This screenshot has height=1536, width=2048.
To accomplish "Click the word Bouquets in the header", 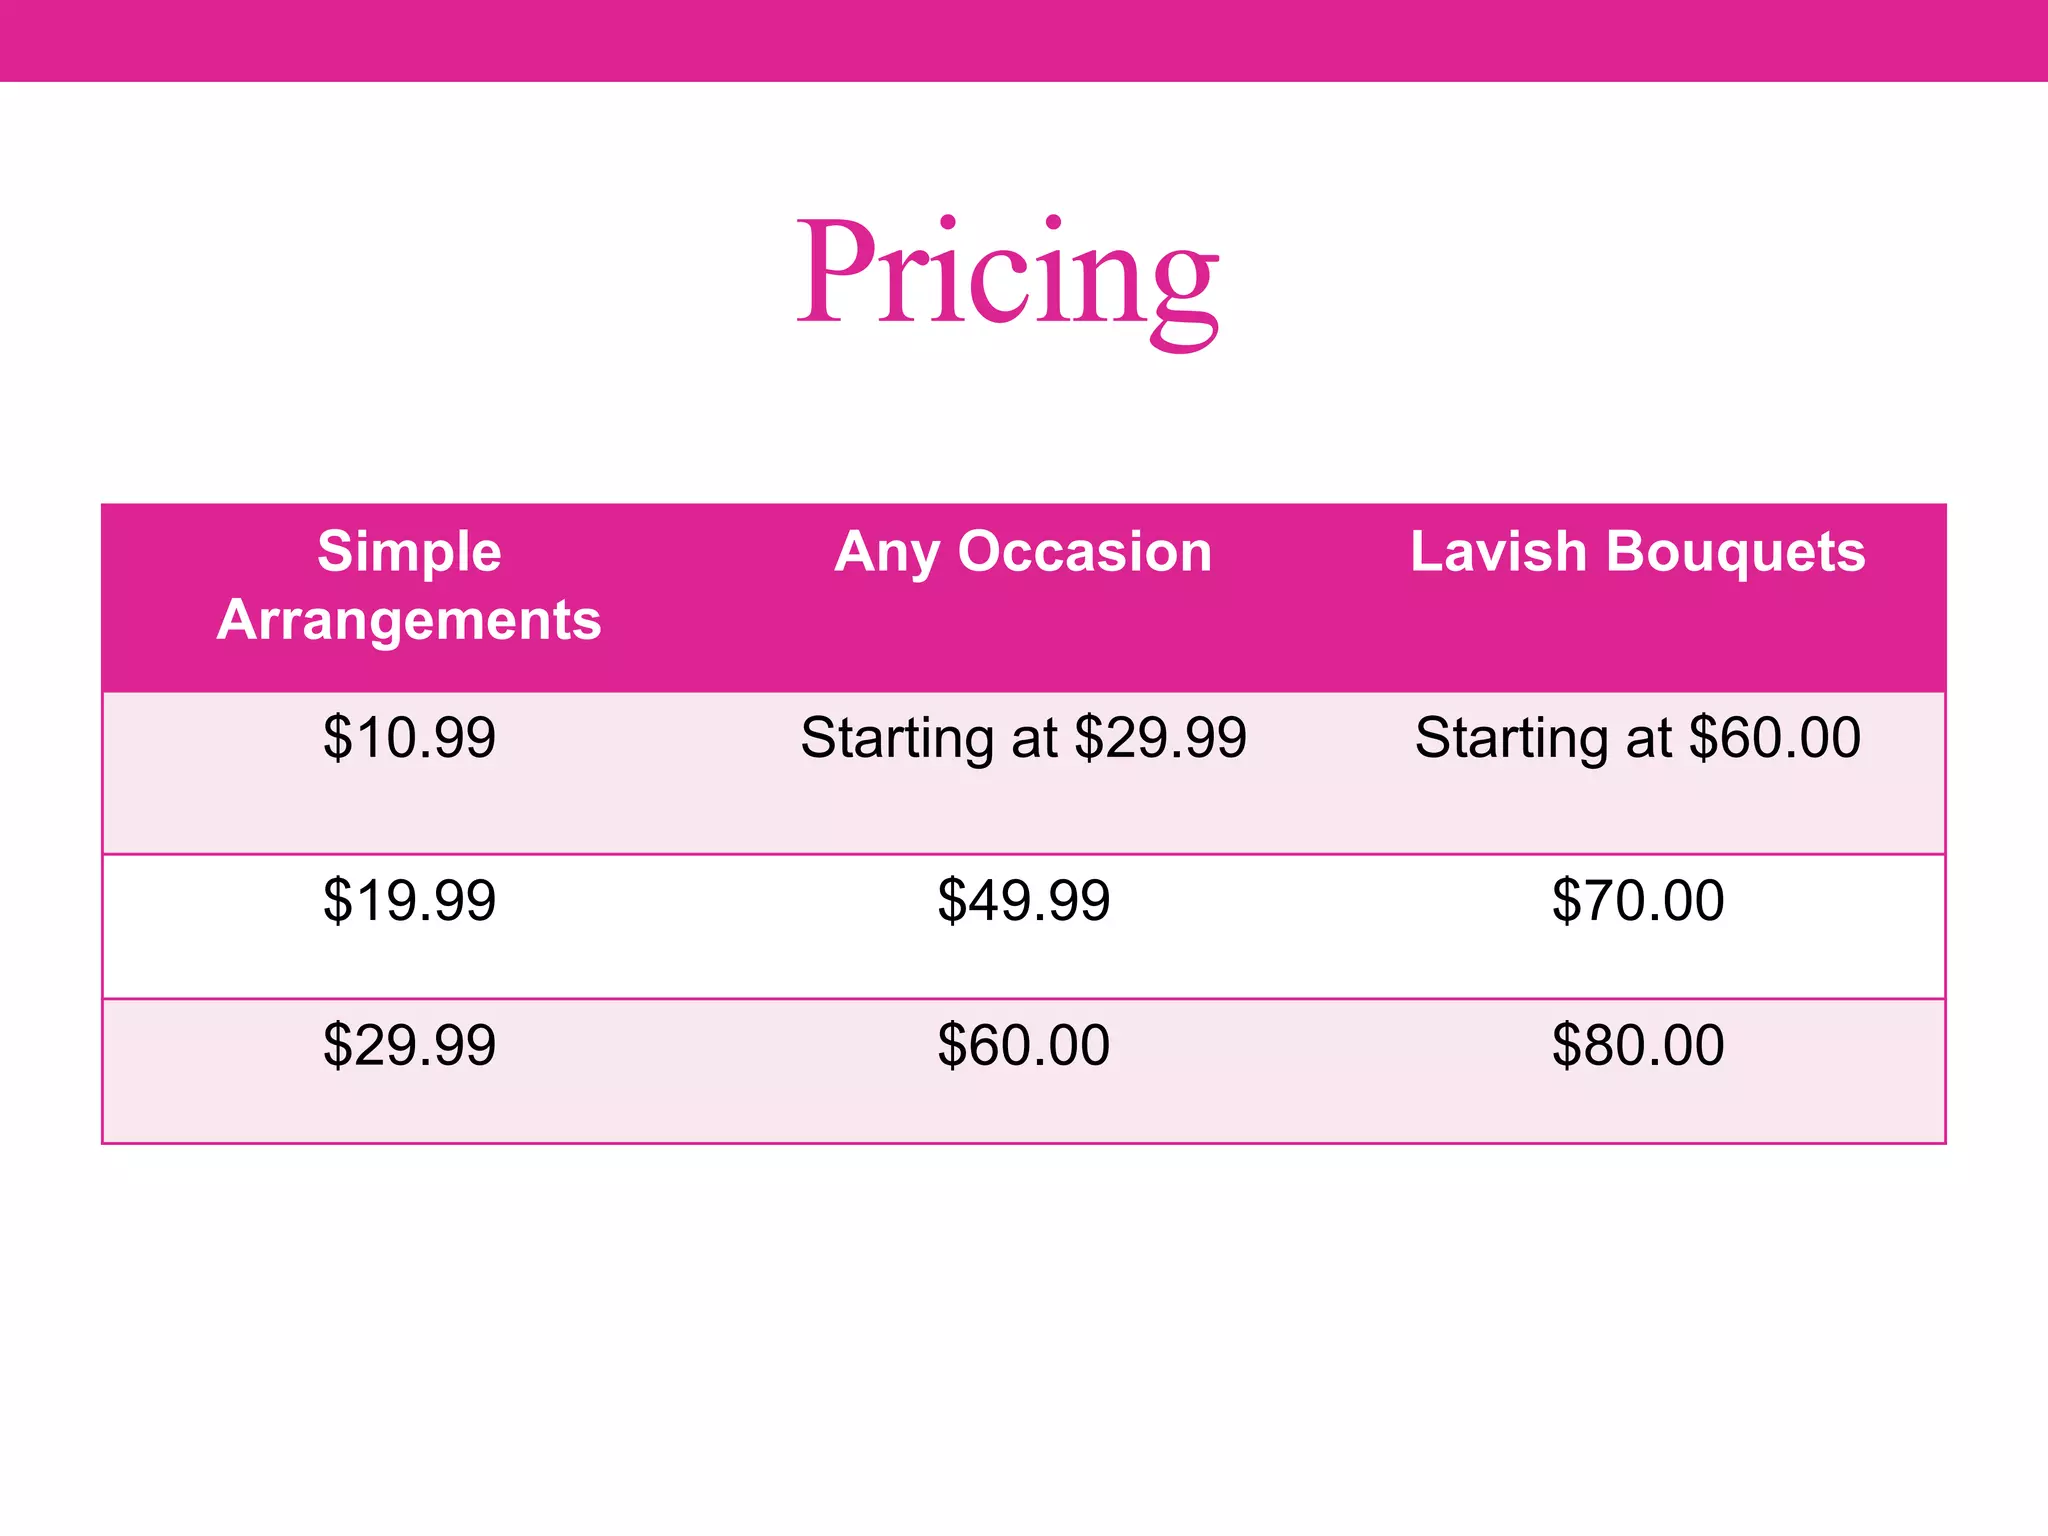I will pyautogui.click(x=1736, y=552).
